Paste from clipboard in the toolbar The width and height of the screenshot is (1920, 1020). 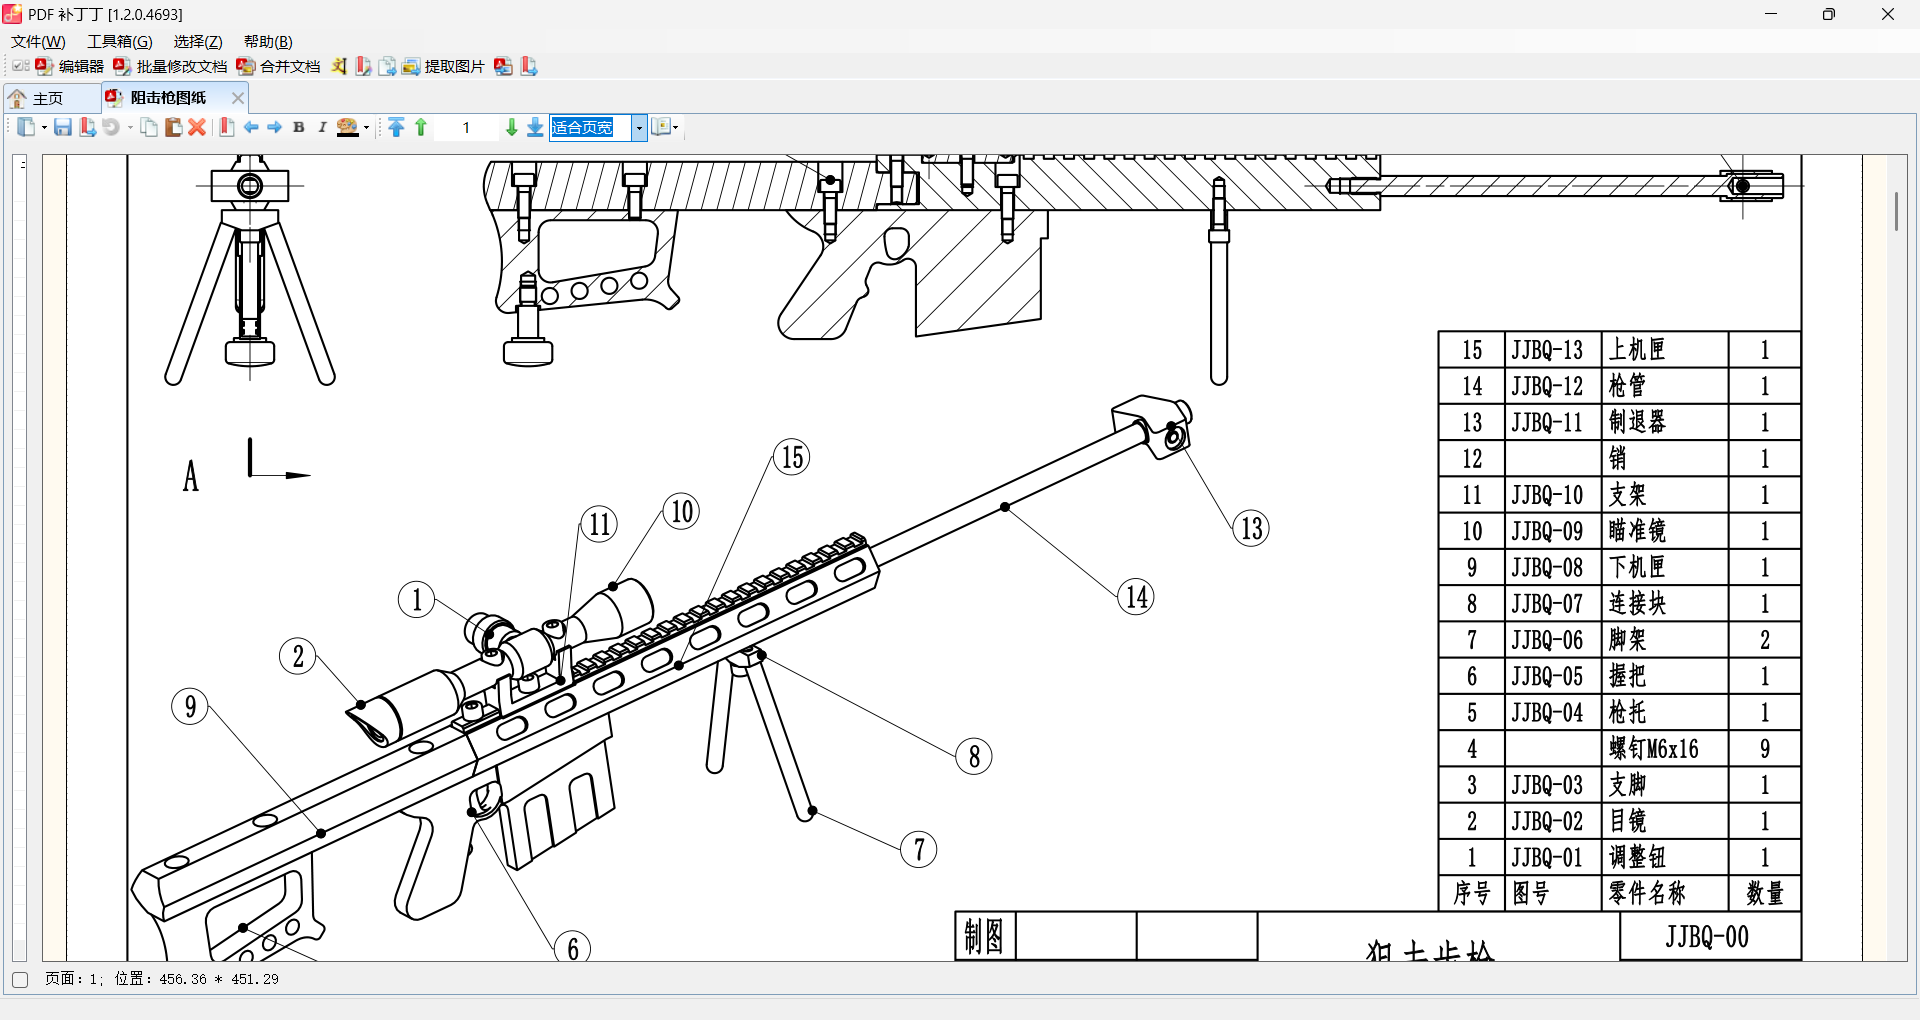tap(172, 127)
